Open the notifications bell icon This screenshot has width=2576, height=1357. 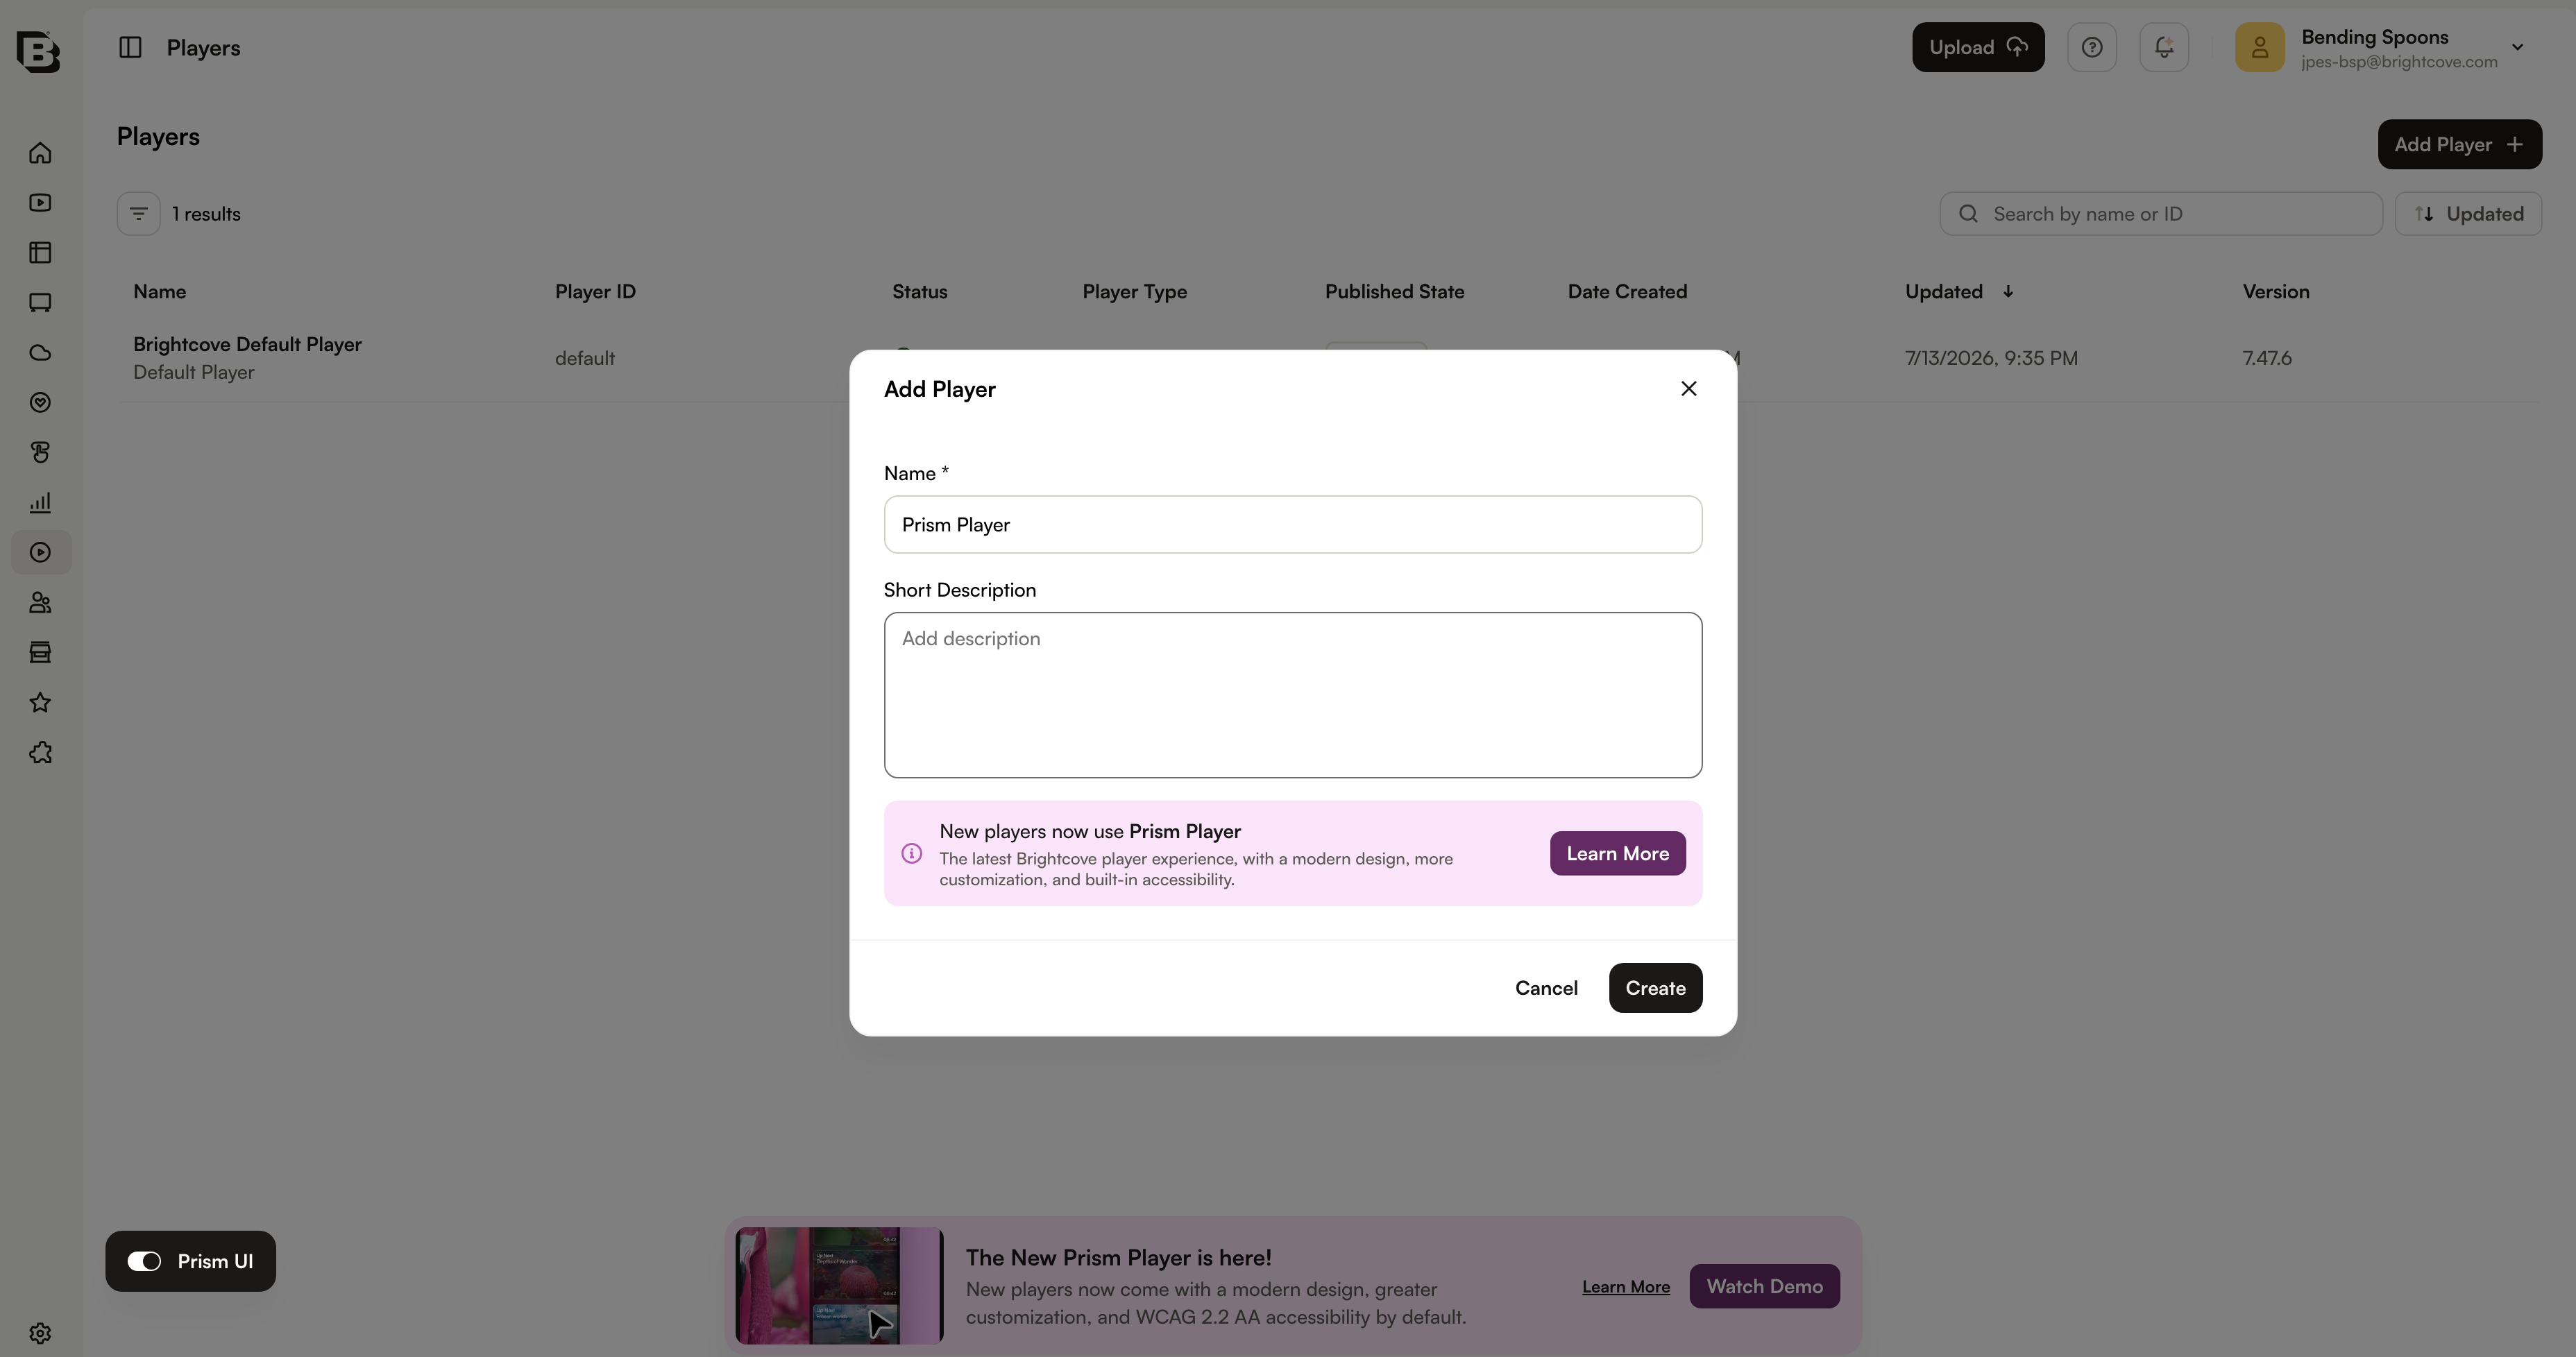coord(2164,47)
